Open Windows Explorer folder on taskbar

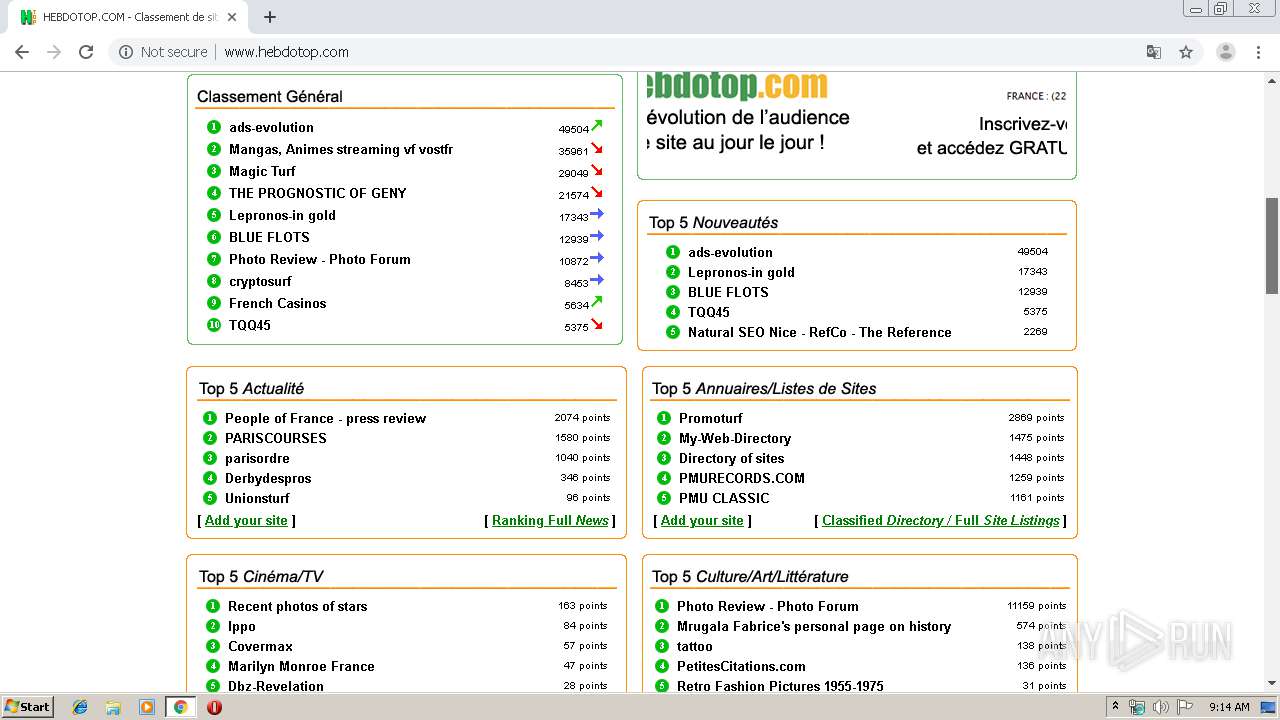click(x=113, y=707)
